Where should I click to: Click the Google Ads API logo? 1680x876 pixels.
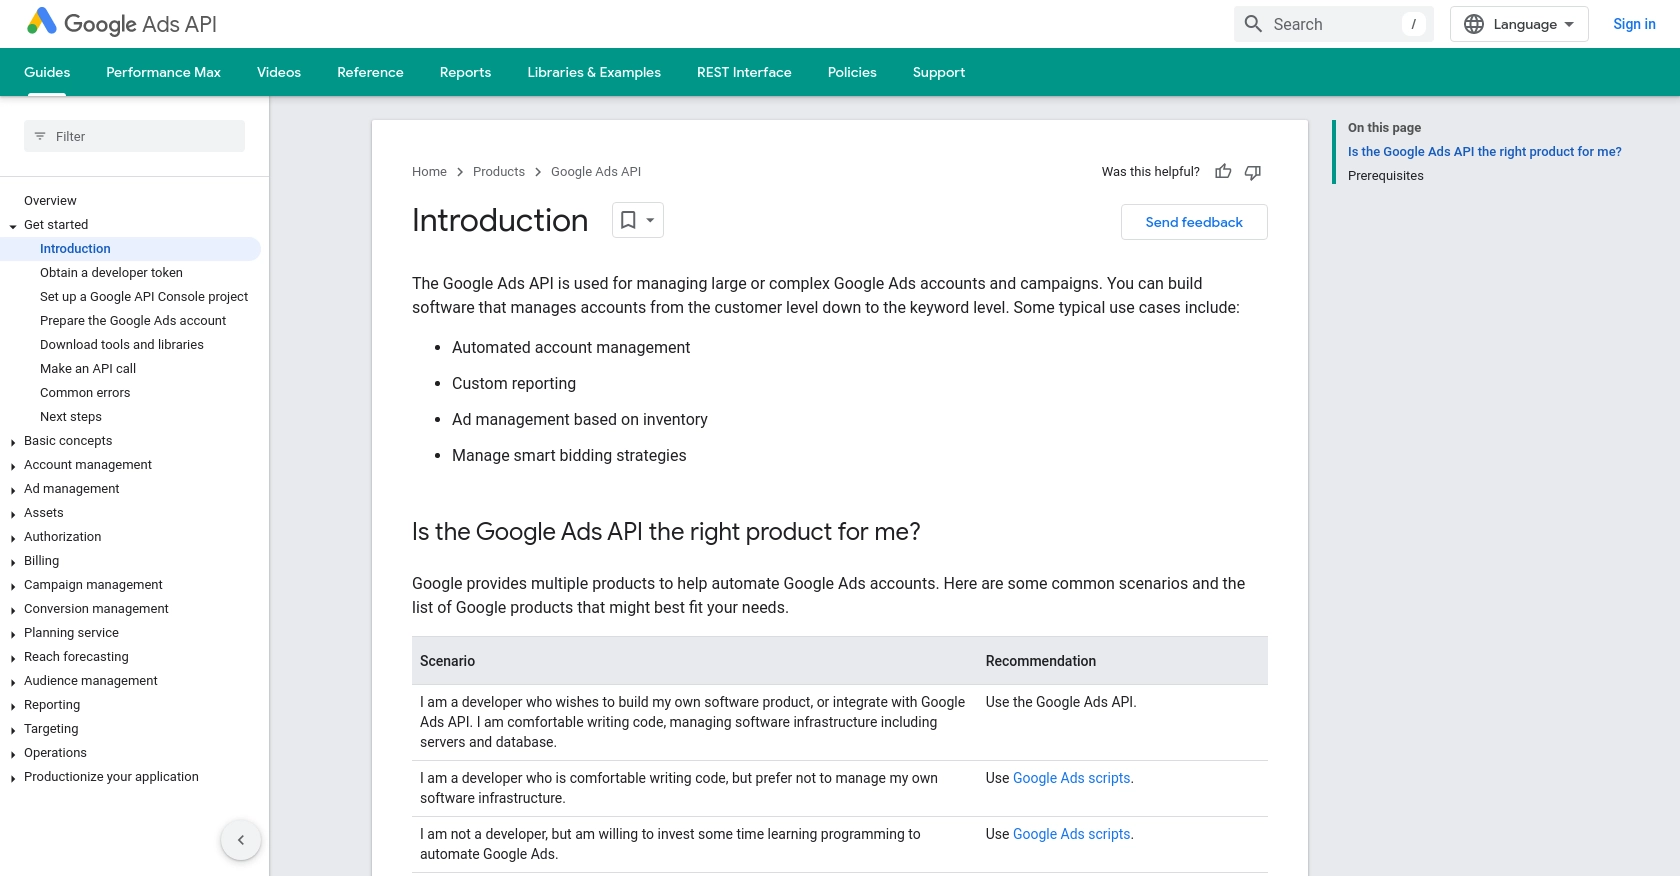coord(121,23)
